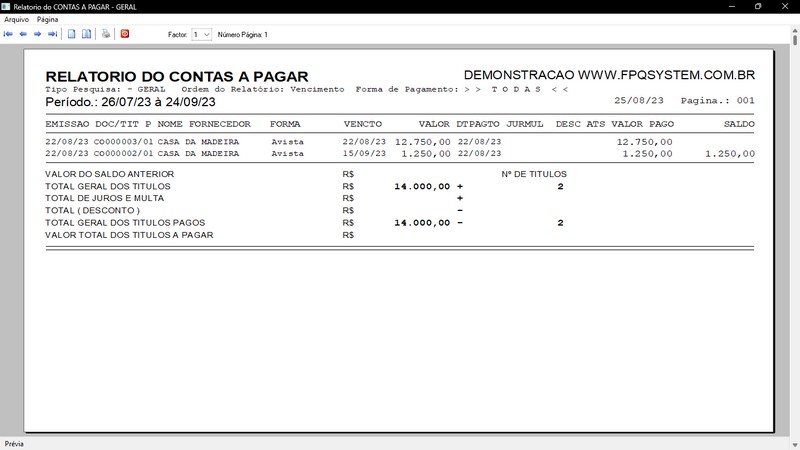Click the 1.250,00 SALDO value
This screenshot has height=450, width=800.
(730, 154)
